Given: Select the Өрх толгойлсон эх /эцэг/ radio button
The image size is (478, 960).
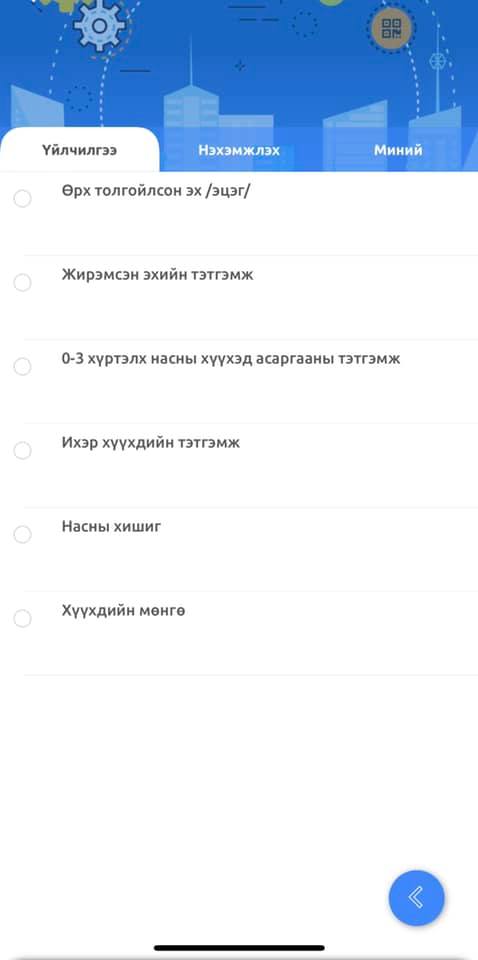Looking at the screenshot, I should point(23,198).
